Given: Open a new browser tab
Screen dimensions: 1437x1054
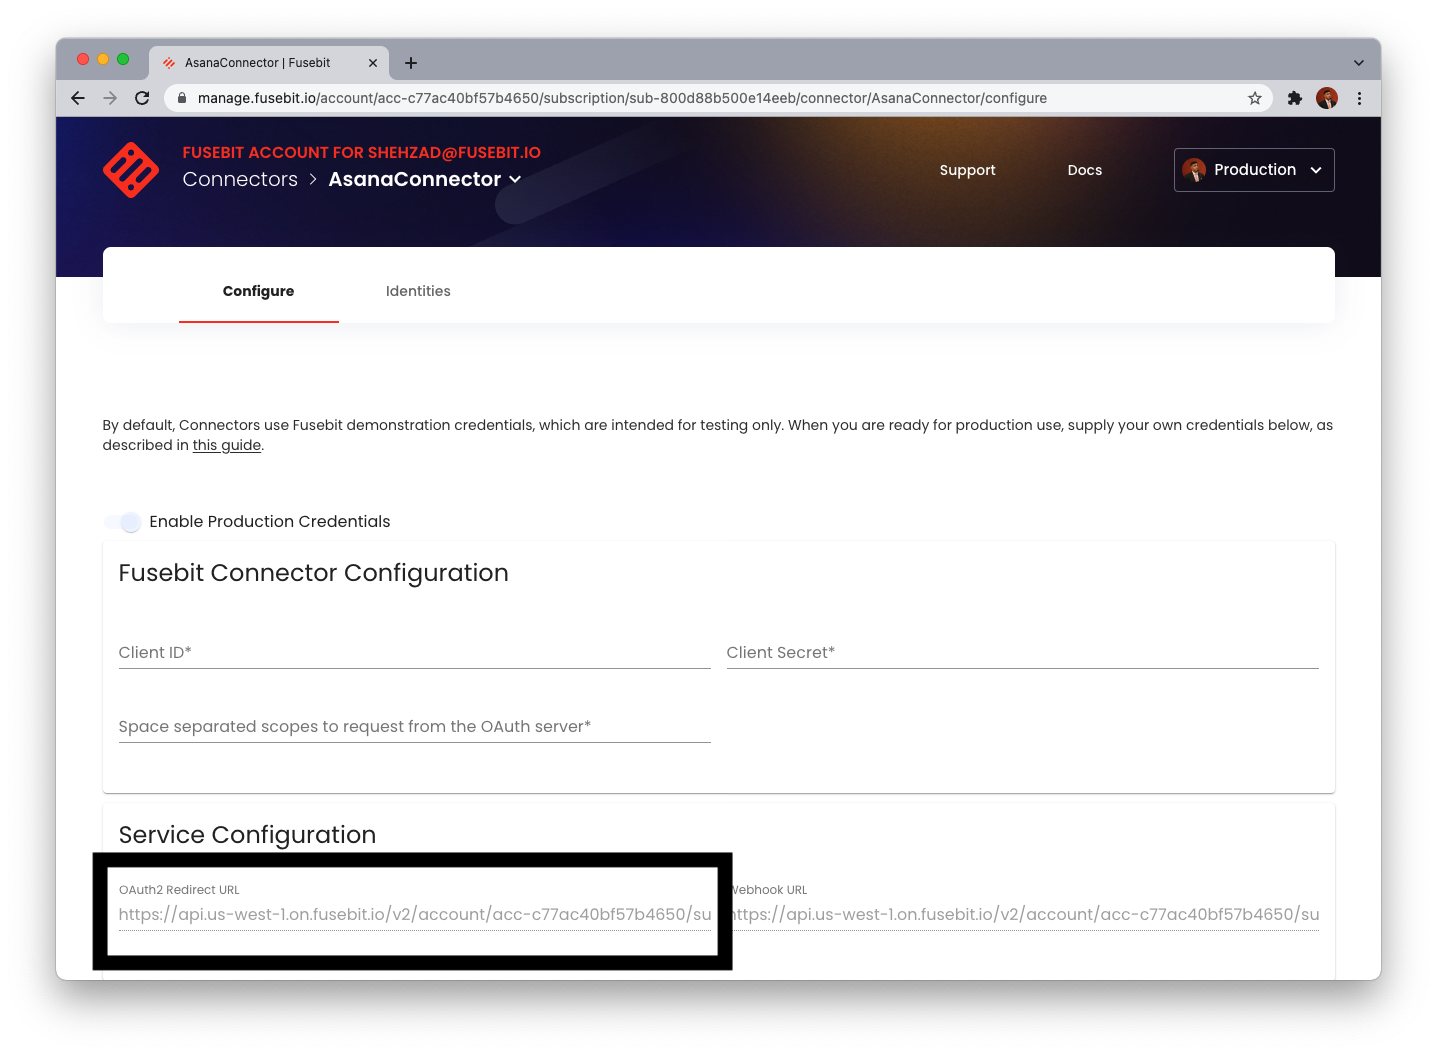Looking at the screenshot, I should (x=411, y=63).
